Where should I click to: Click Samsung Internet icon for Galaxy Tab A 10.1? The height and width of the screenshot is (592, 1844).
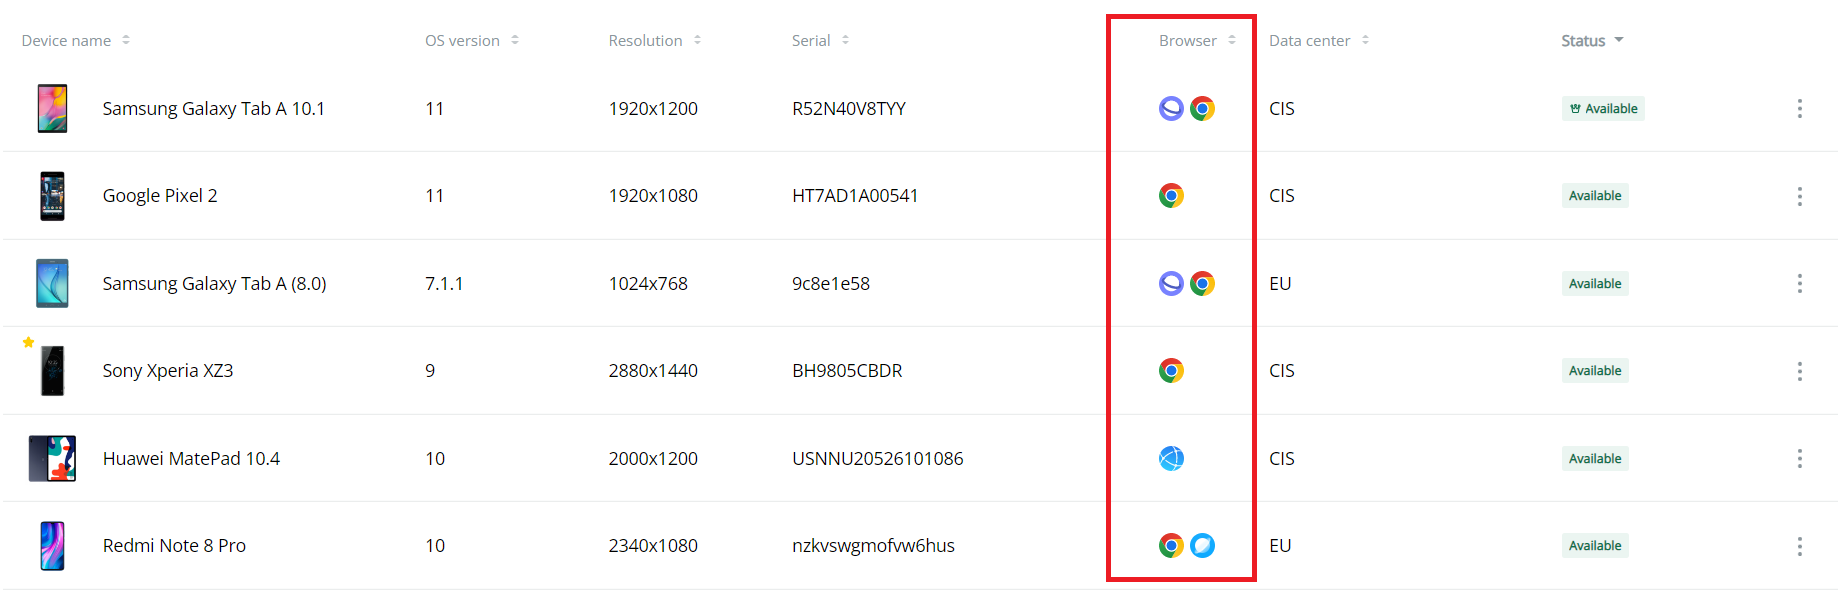click(1171, 108)
